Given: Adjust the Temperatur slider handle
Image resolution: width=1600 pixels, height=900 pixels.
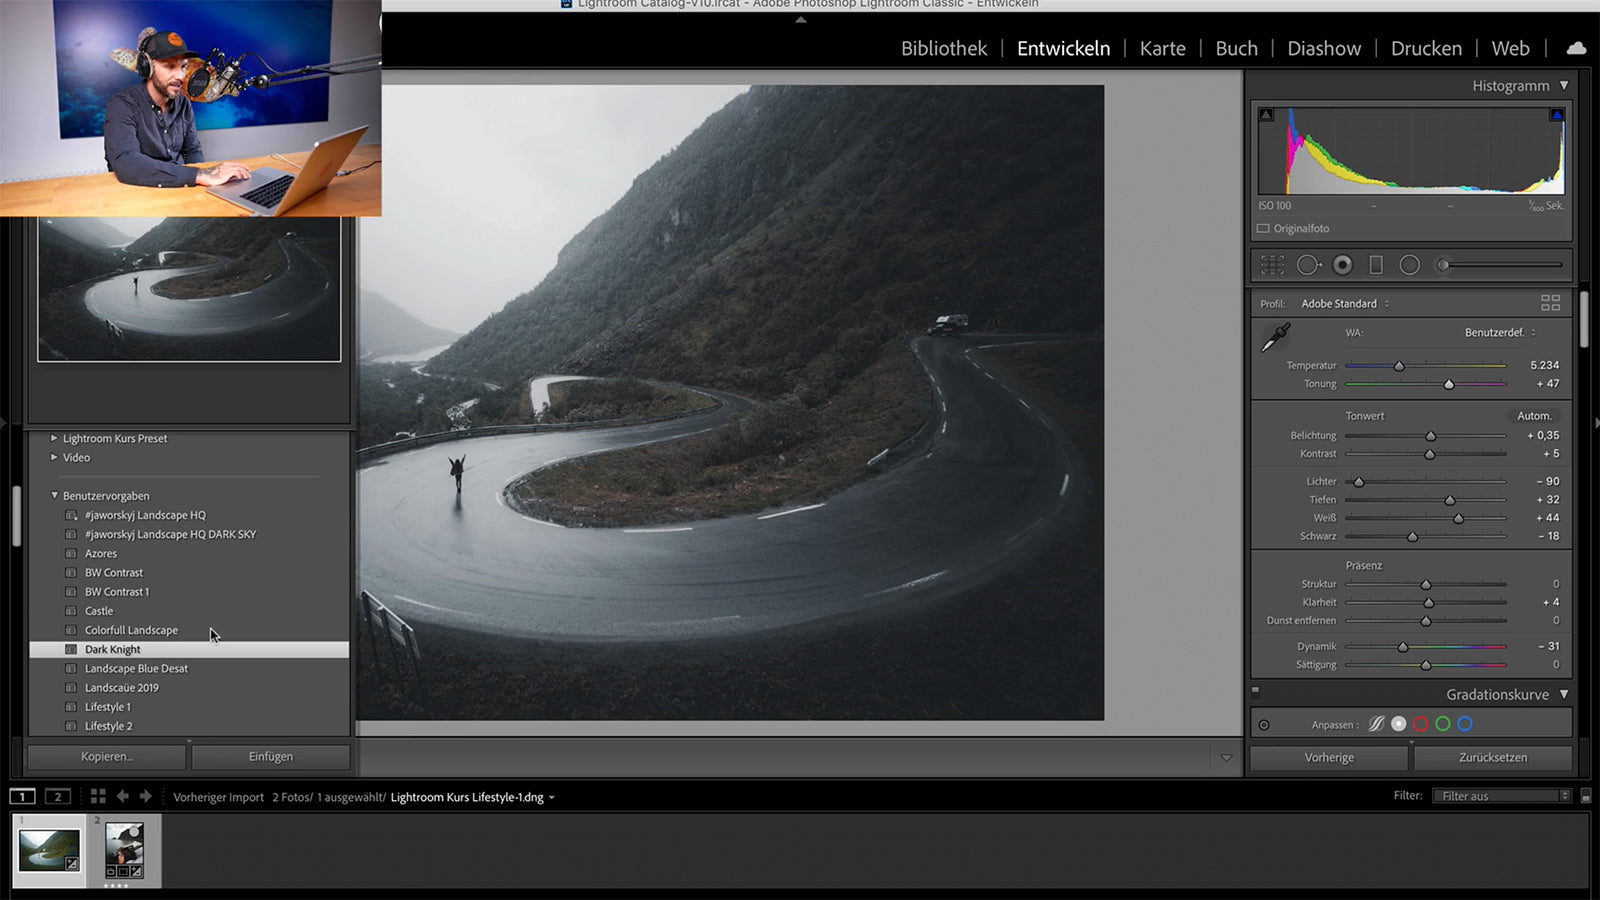Looking at the screenshot, I should pyautogui.click(x=1399, y=366).
